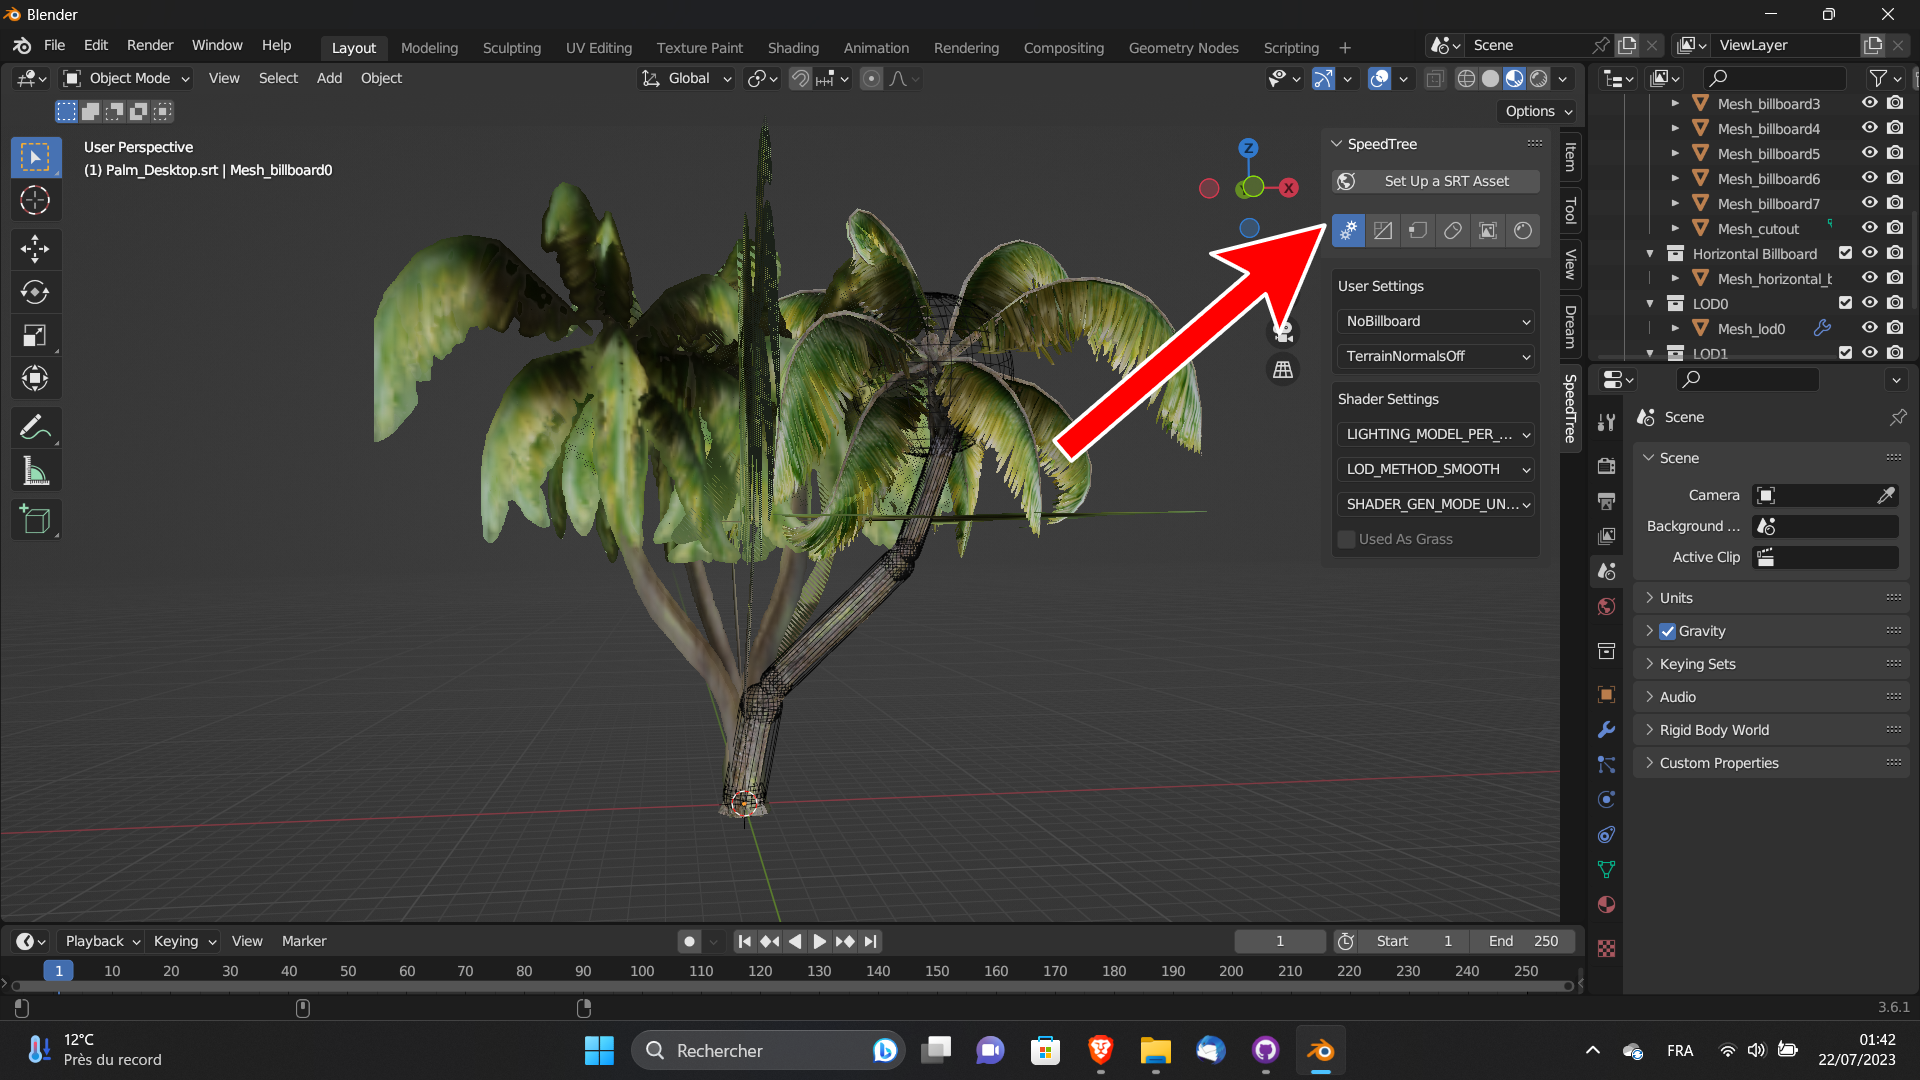Open the Render menu
This screenshot has width=1920, height=1080.
149,45
